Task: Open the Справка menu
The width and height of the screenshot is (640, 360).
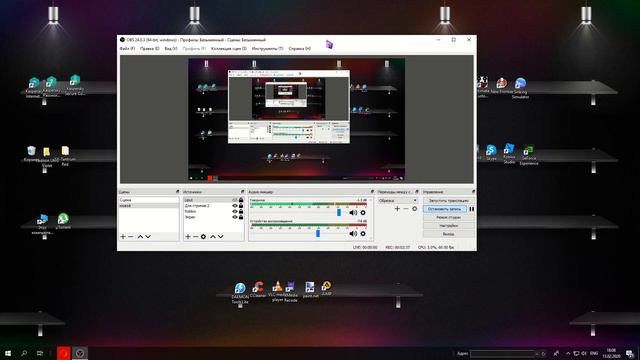Action: [x=300, y=49]
